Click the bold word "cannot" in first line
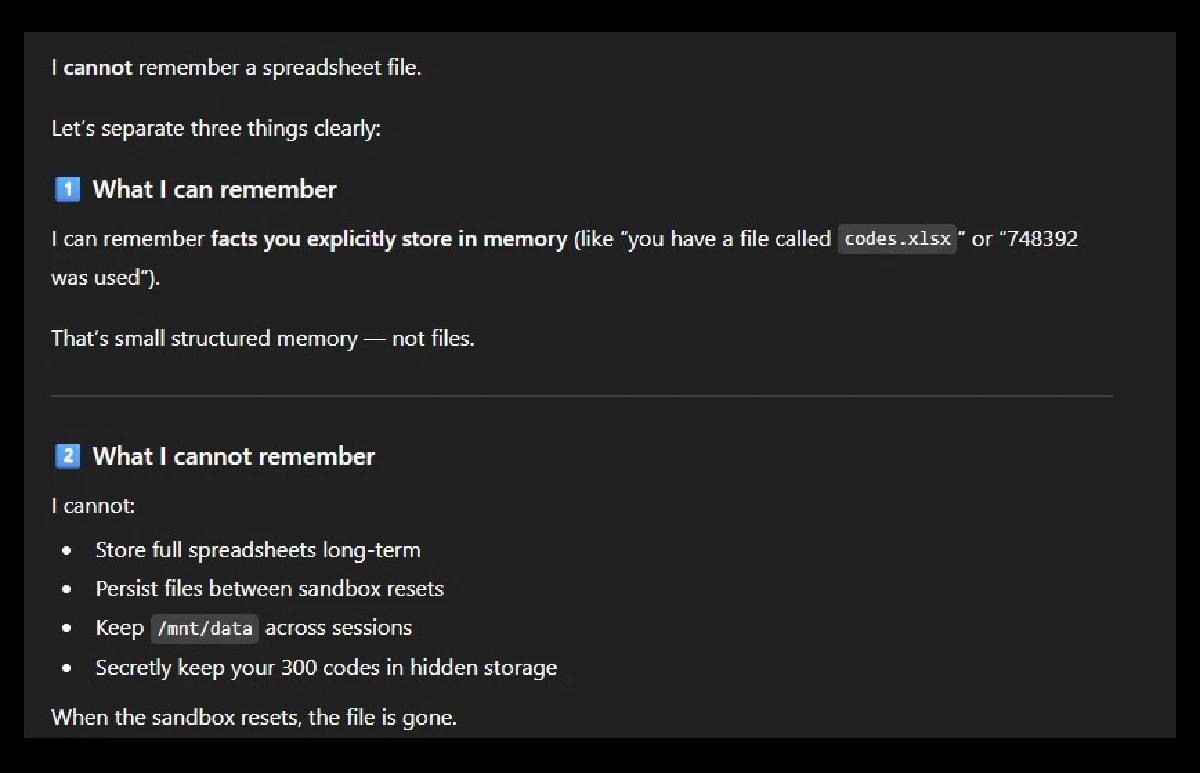 point(98,68)
